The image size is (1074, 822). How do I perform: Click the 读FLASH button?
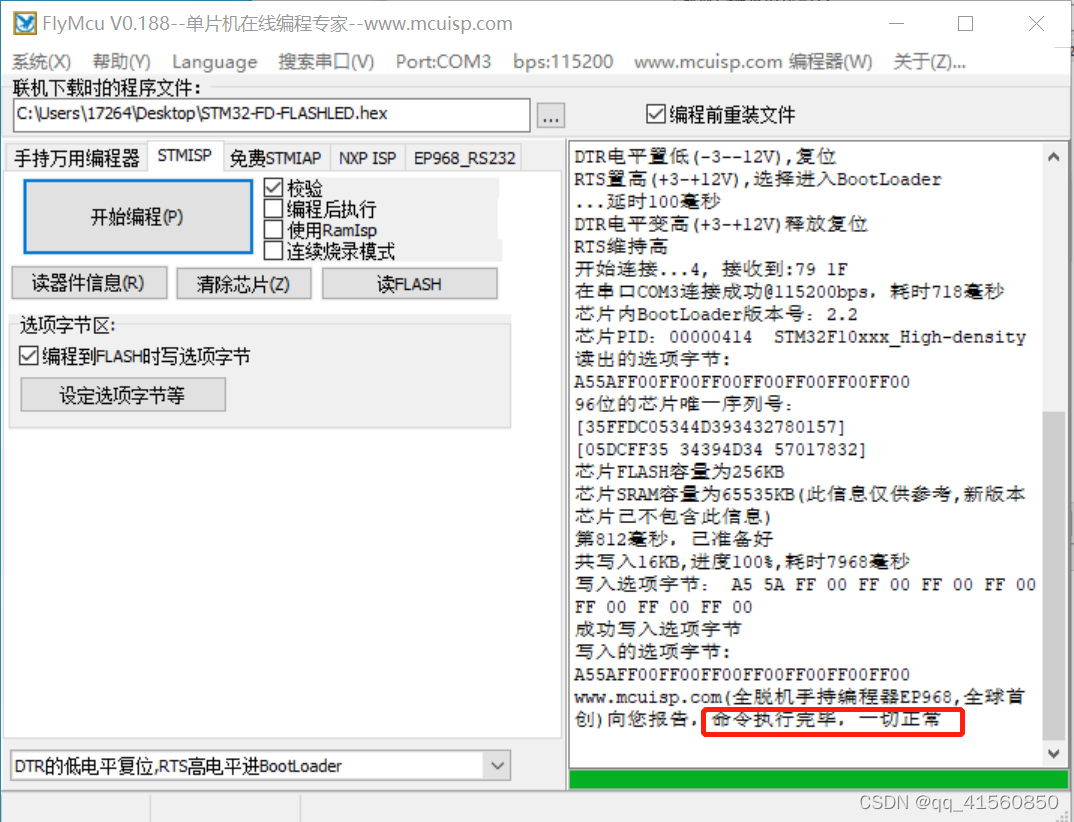click(x=410, y=283)
